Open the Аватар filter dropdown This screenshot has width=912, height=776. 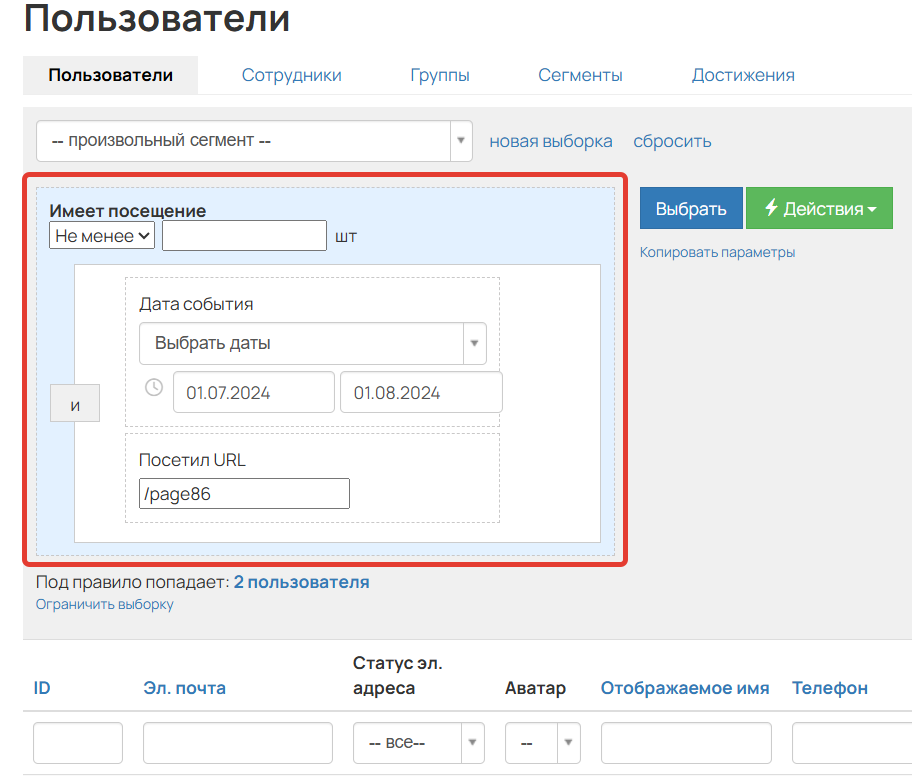(x=541, y=743)
